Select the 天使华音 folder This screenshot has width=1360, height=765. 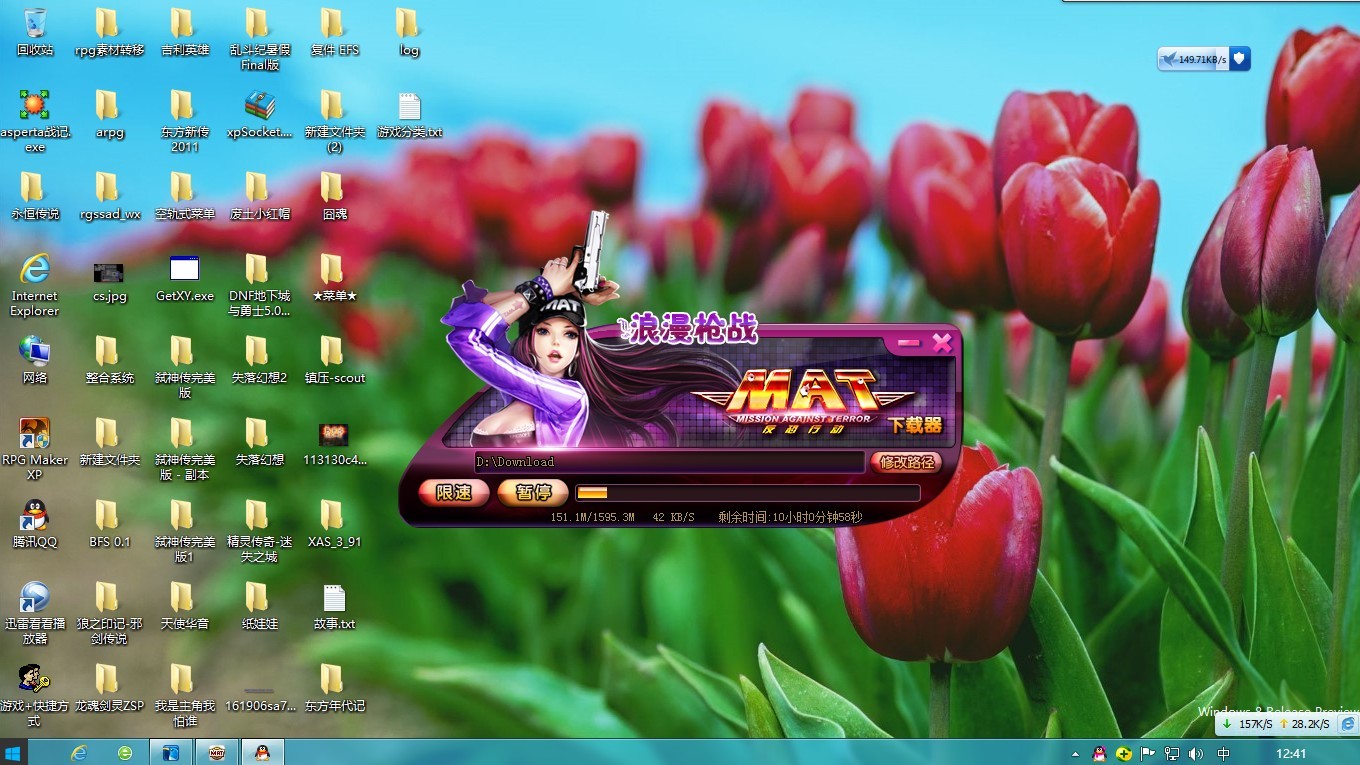[185, 606]
